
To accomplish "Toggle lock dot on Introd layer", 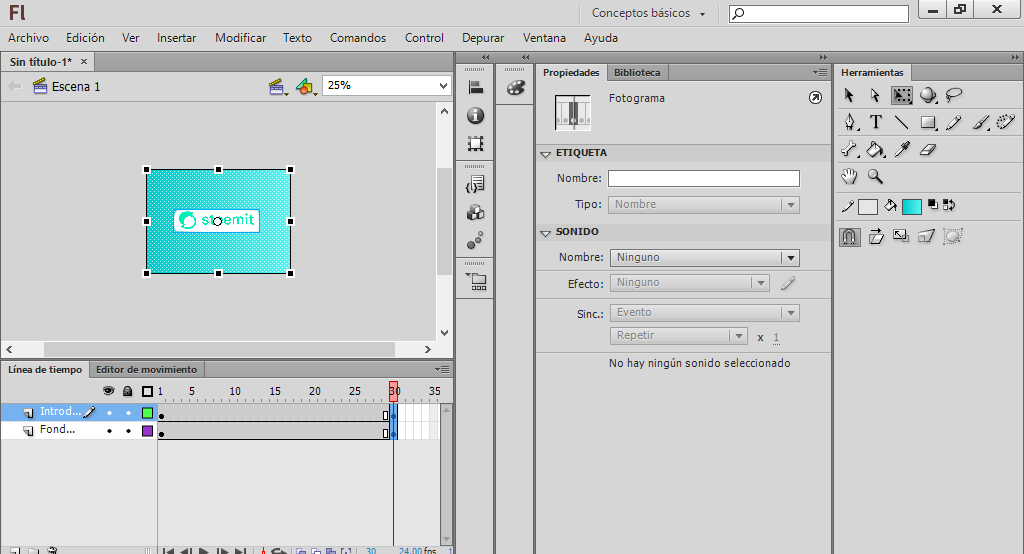I will pos(128,413).
